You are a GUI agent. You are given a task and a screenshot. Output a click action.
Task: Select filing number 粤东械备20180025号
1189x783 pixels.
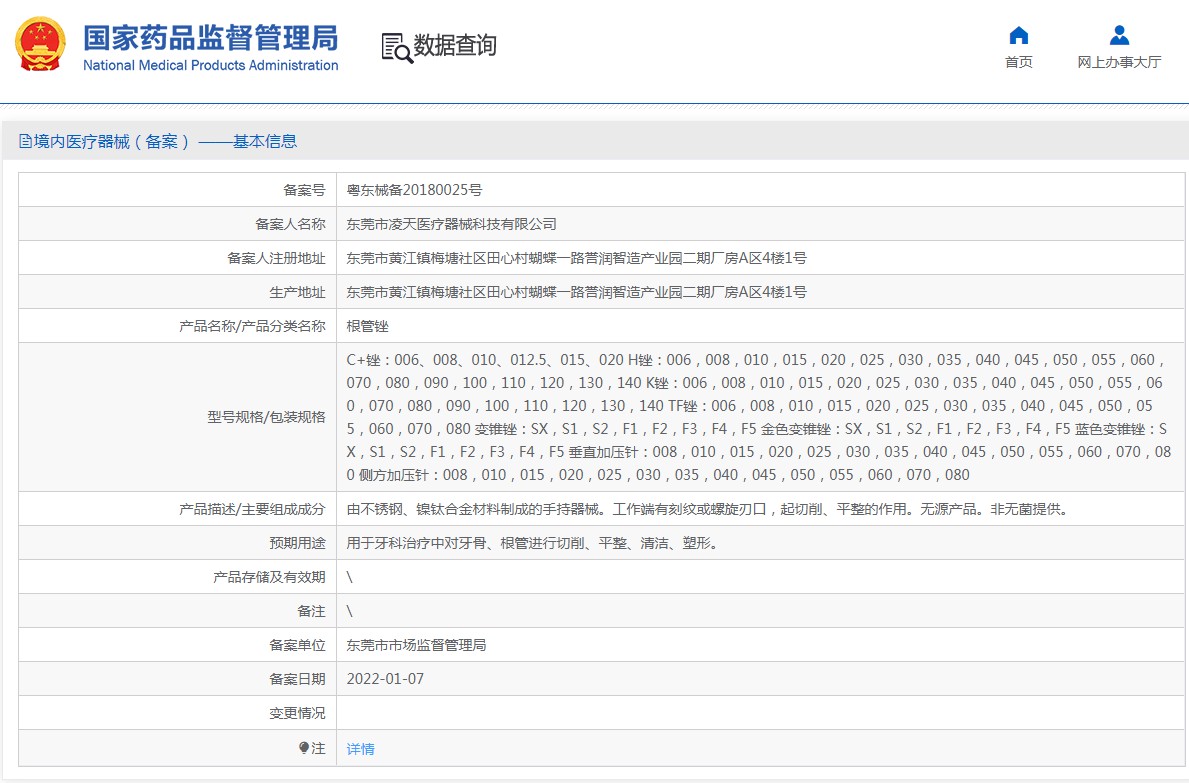pos(414,190)
